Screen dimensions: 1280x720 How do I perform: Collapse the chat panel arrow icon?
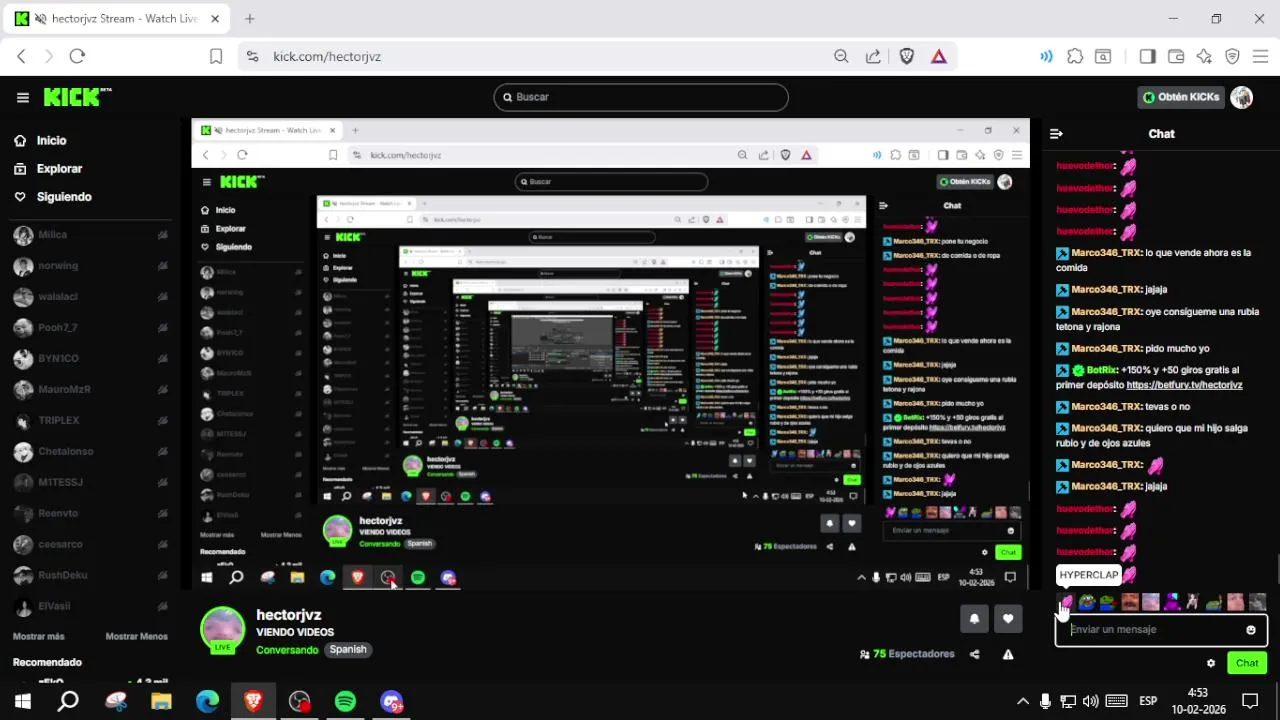[x=1056, y=134]
